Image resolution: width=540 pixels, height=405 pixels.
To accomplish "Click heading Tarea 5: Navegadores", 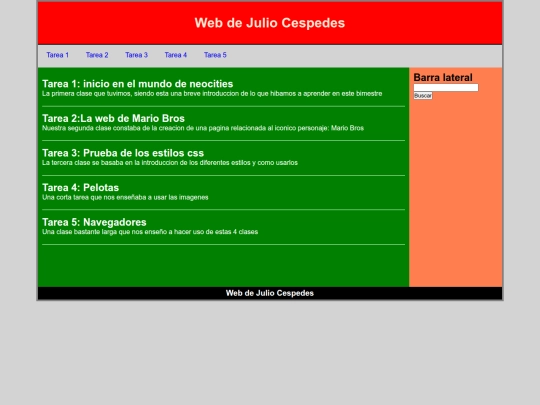I will click(x=94, y=222).
